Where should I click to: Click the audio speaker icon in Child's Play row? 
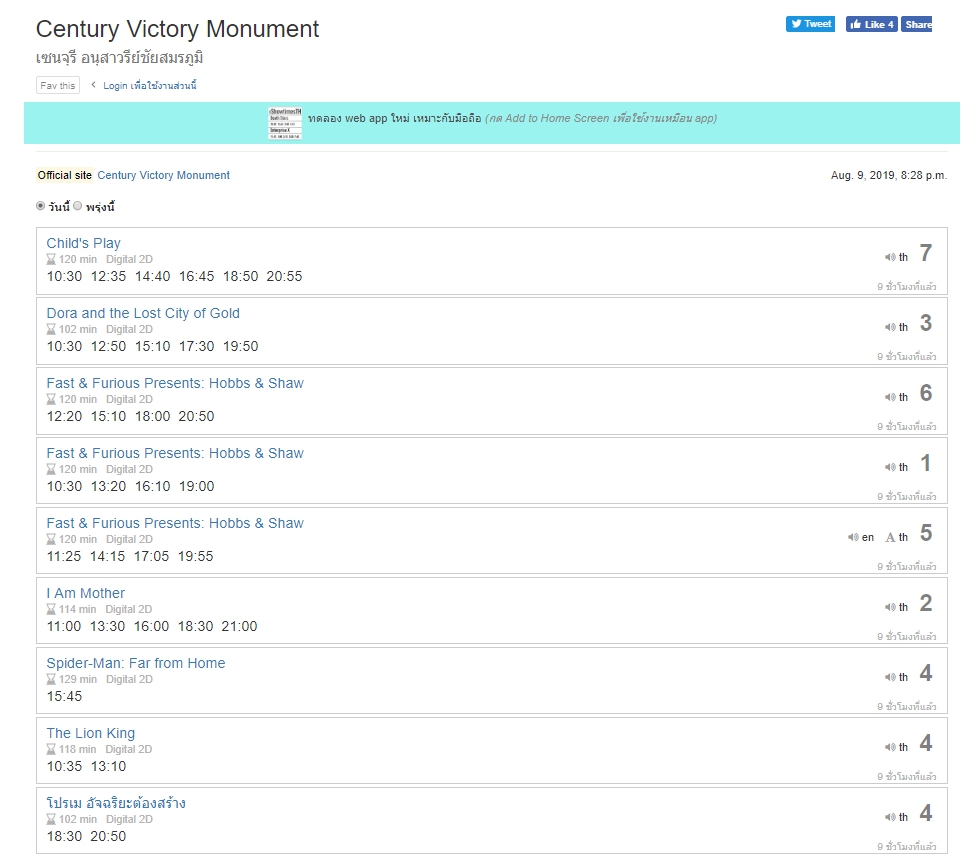point(890,257)
